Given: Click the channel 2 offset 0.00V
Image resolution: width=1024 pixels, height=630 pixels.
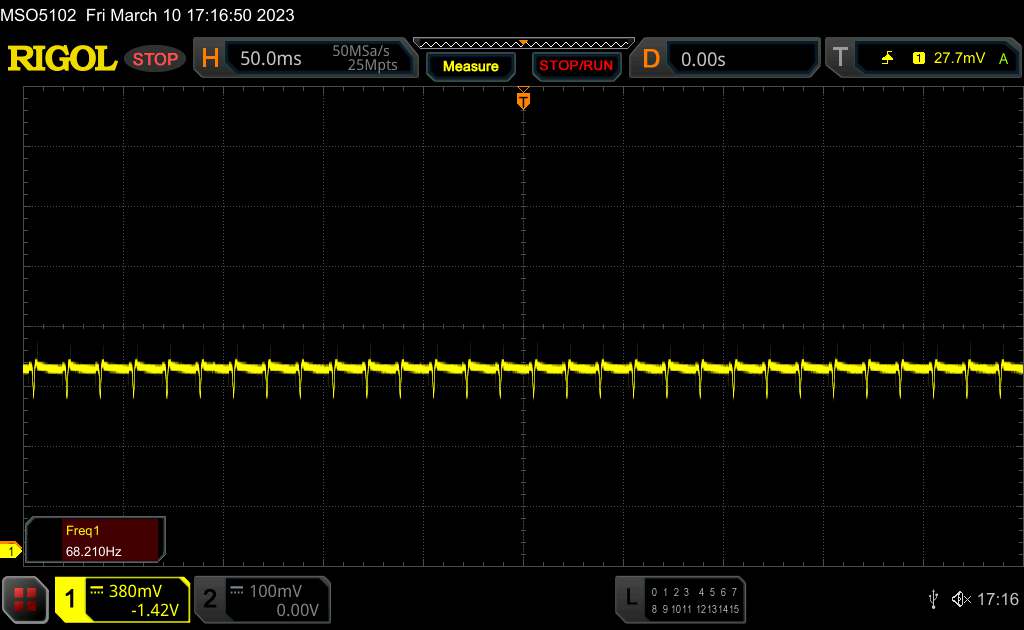Looking at the screenshot, I should pyautogui.click(x=297, y=610).
